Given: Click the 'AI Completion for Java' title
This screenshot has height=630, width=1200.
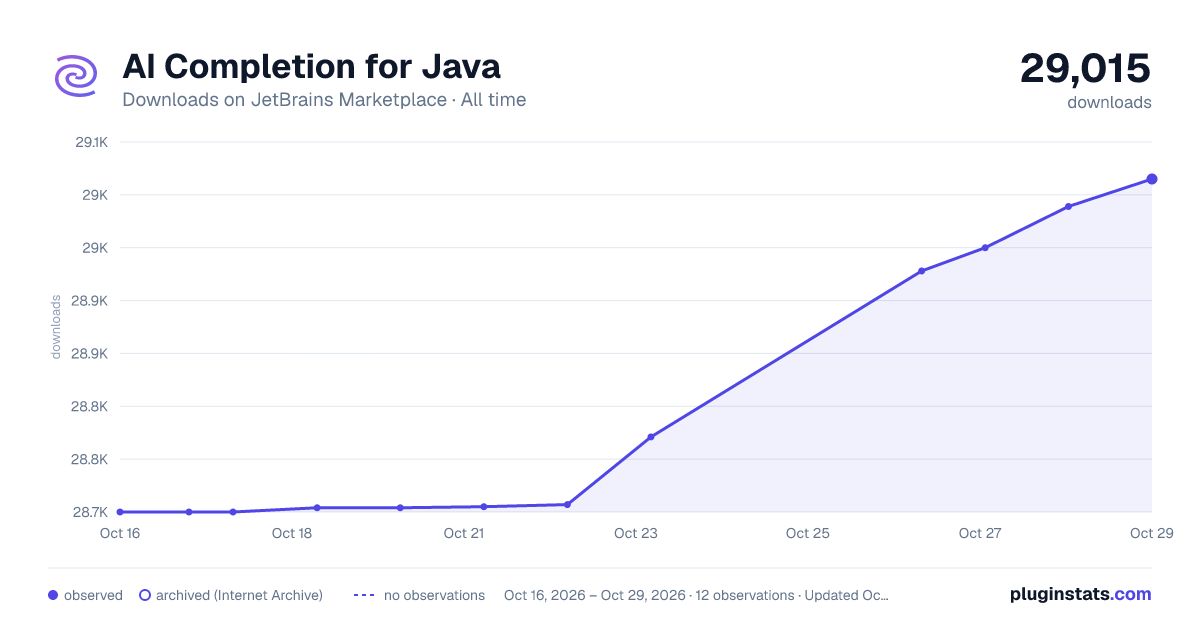Looking at the screenshot, I should click(x=311, y=67).
